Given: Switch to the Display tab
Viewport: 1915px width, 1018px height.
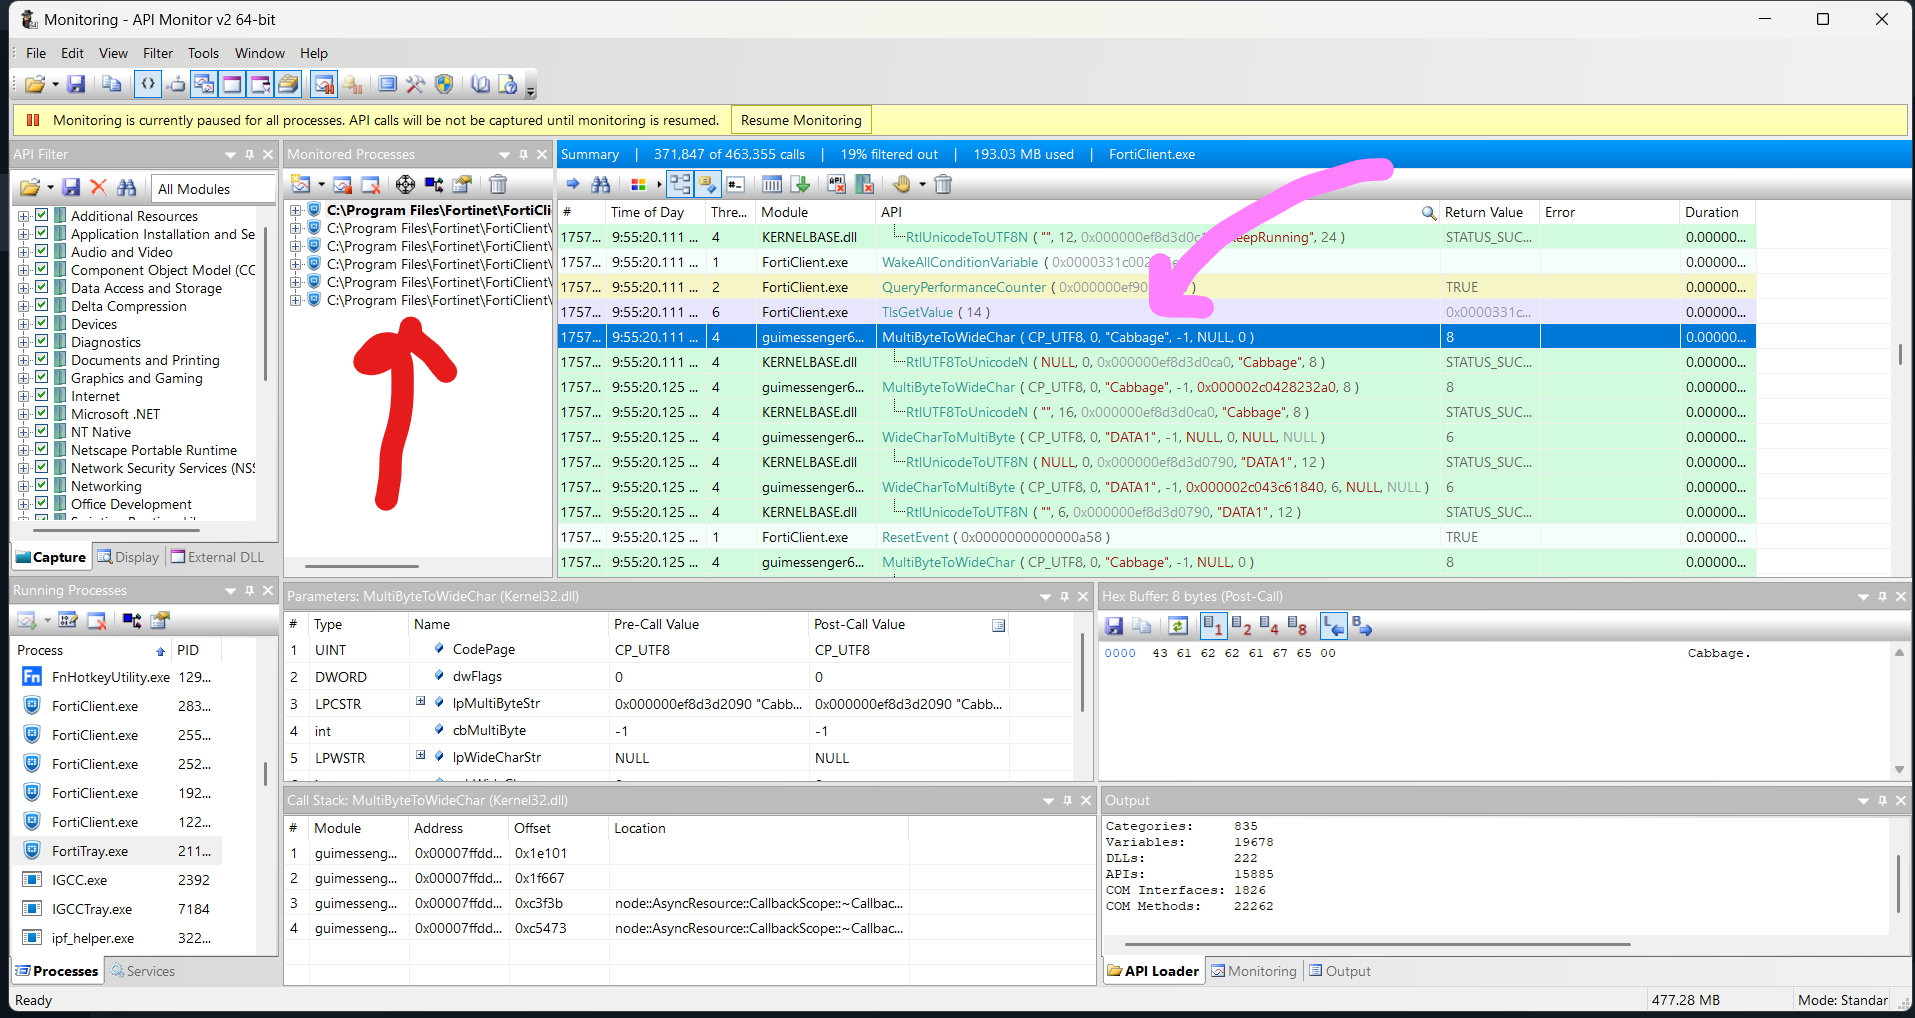Looking at the screenshot, I should [x=128, y=557].
